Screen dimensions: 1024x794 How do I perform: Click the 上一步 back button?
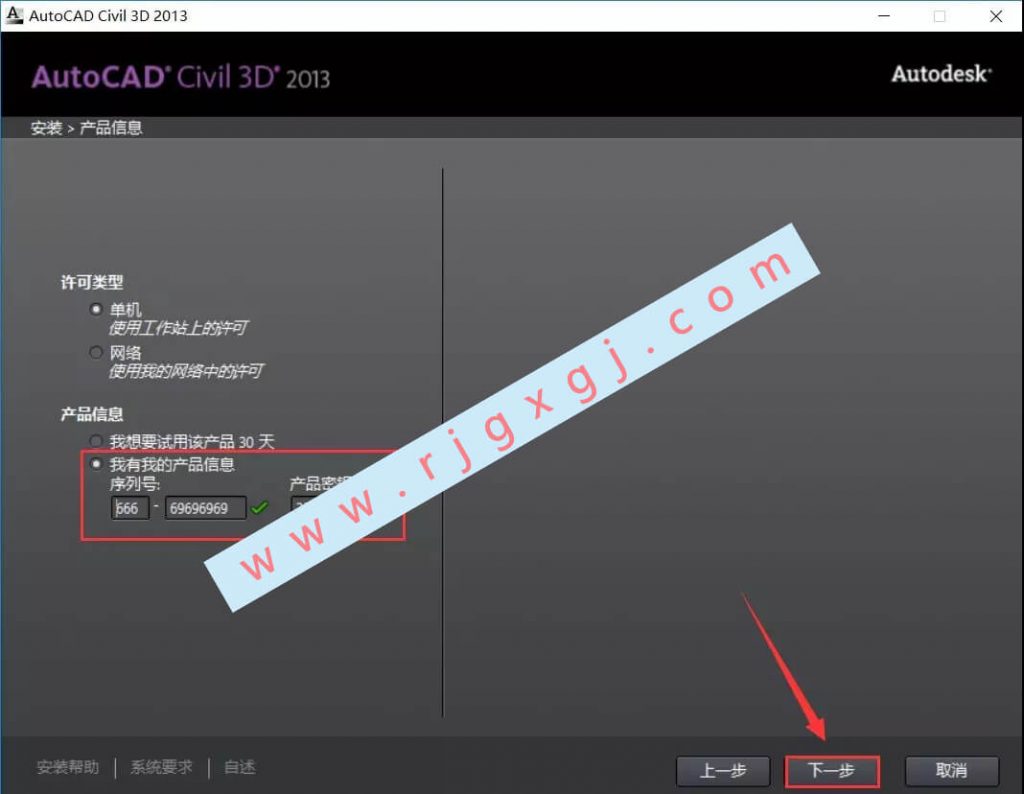(723, 771)
